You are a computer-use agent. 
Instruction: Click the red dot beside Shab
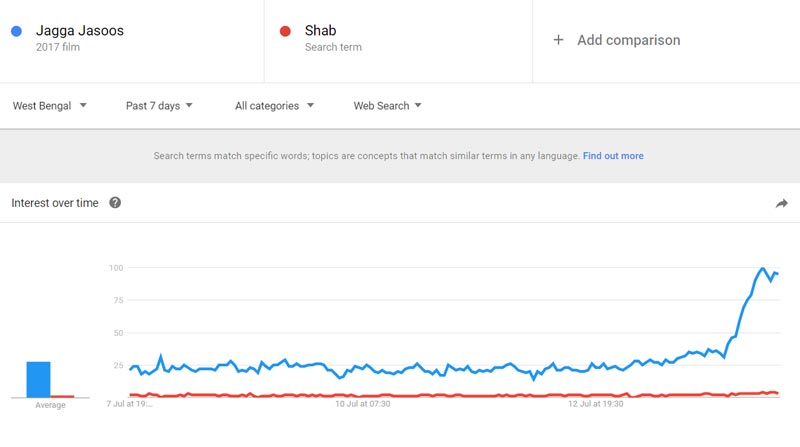click(x=285, y=31)
